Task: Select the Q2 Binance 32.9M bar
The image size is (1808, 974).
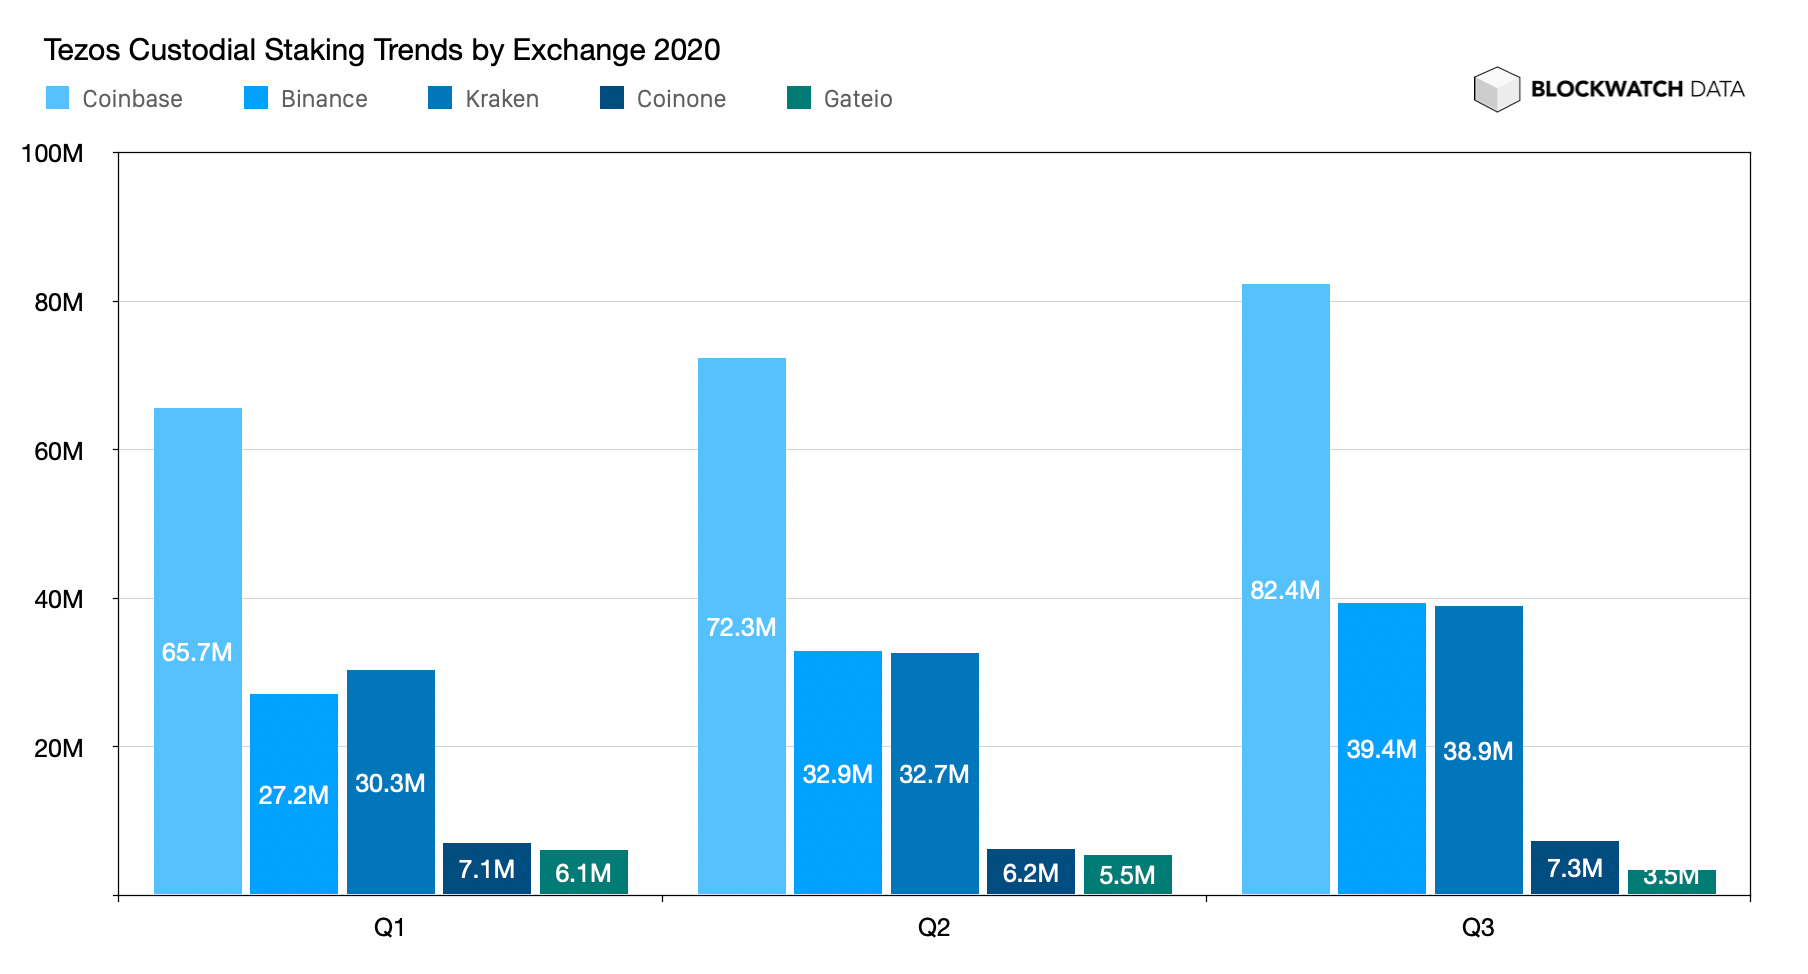Action: [838, 772]
